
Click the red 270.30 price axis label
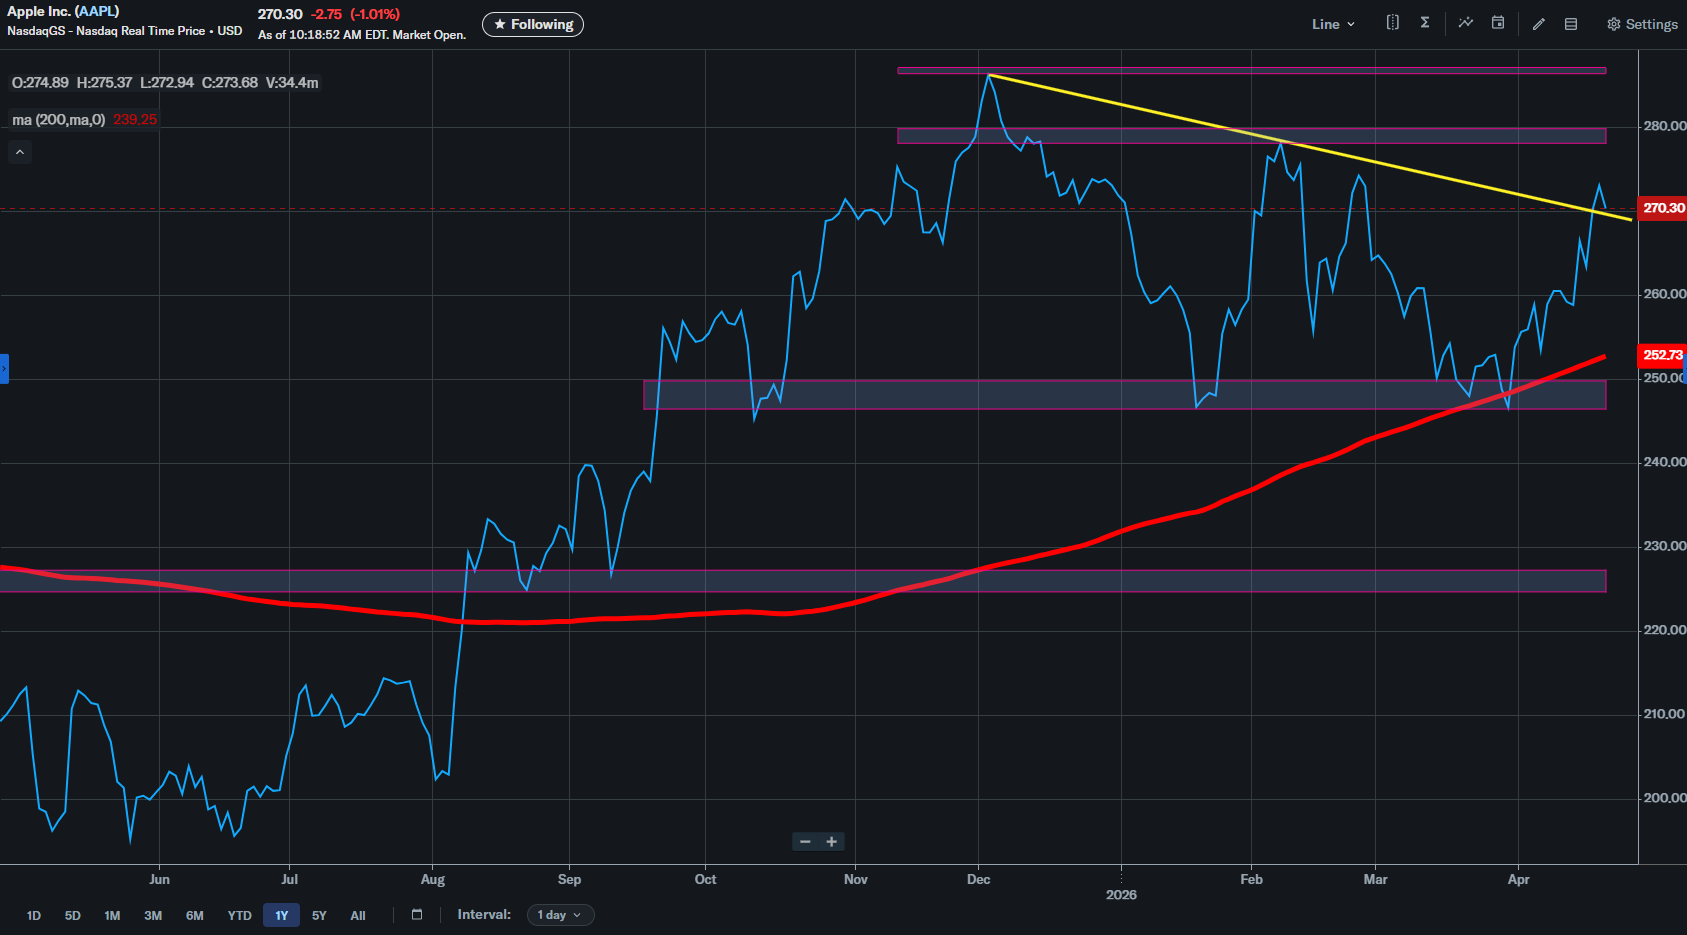click(x=1663, y=208)
